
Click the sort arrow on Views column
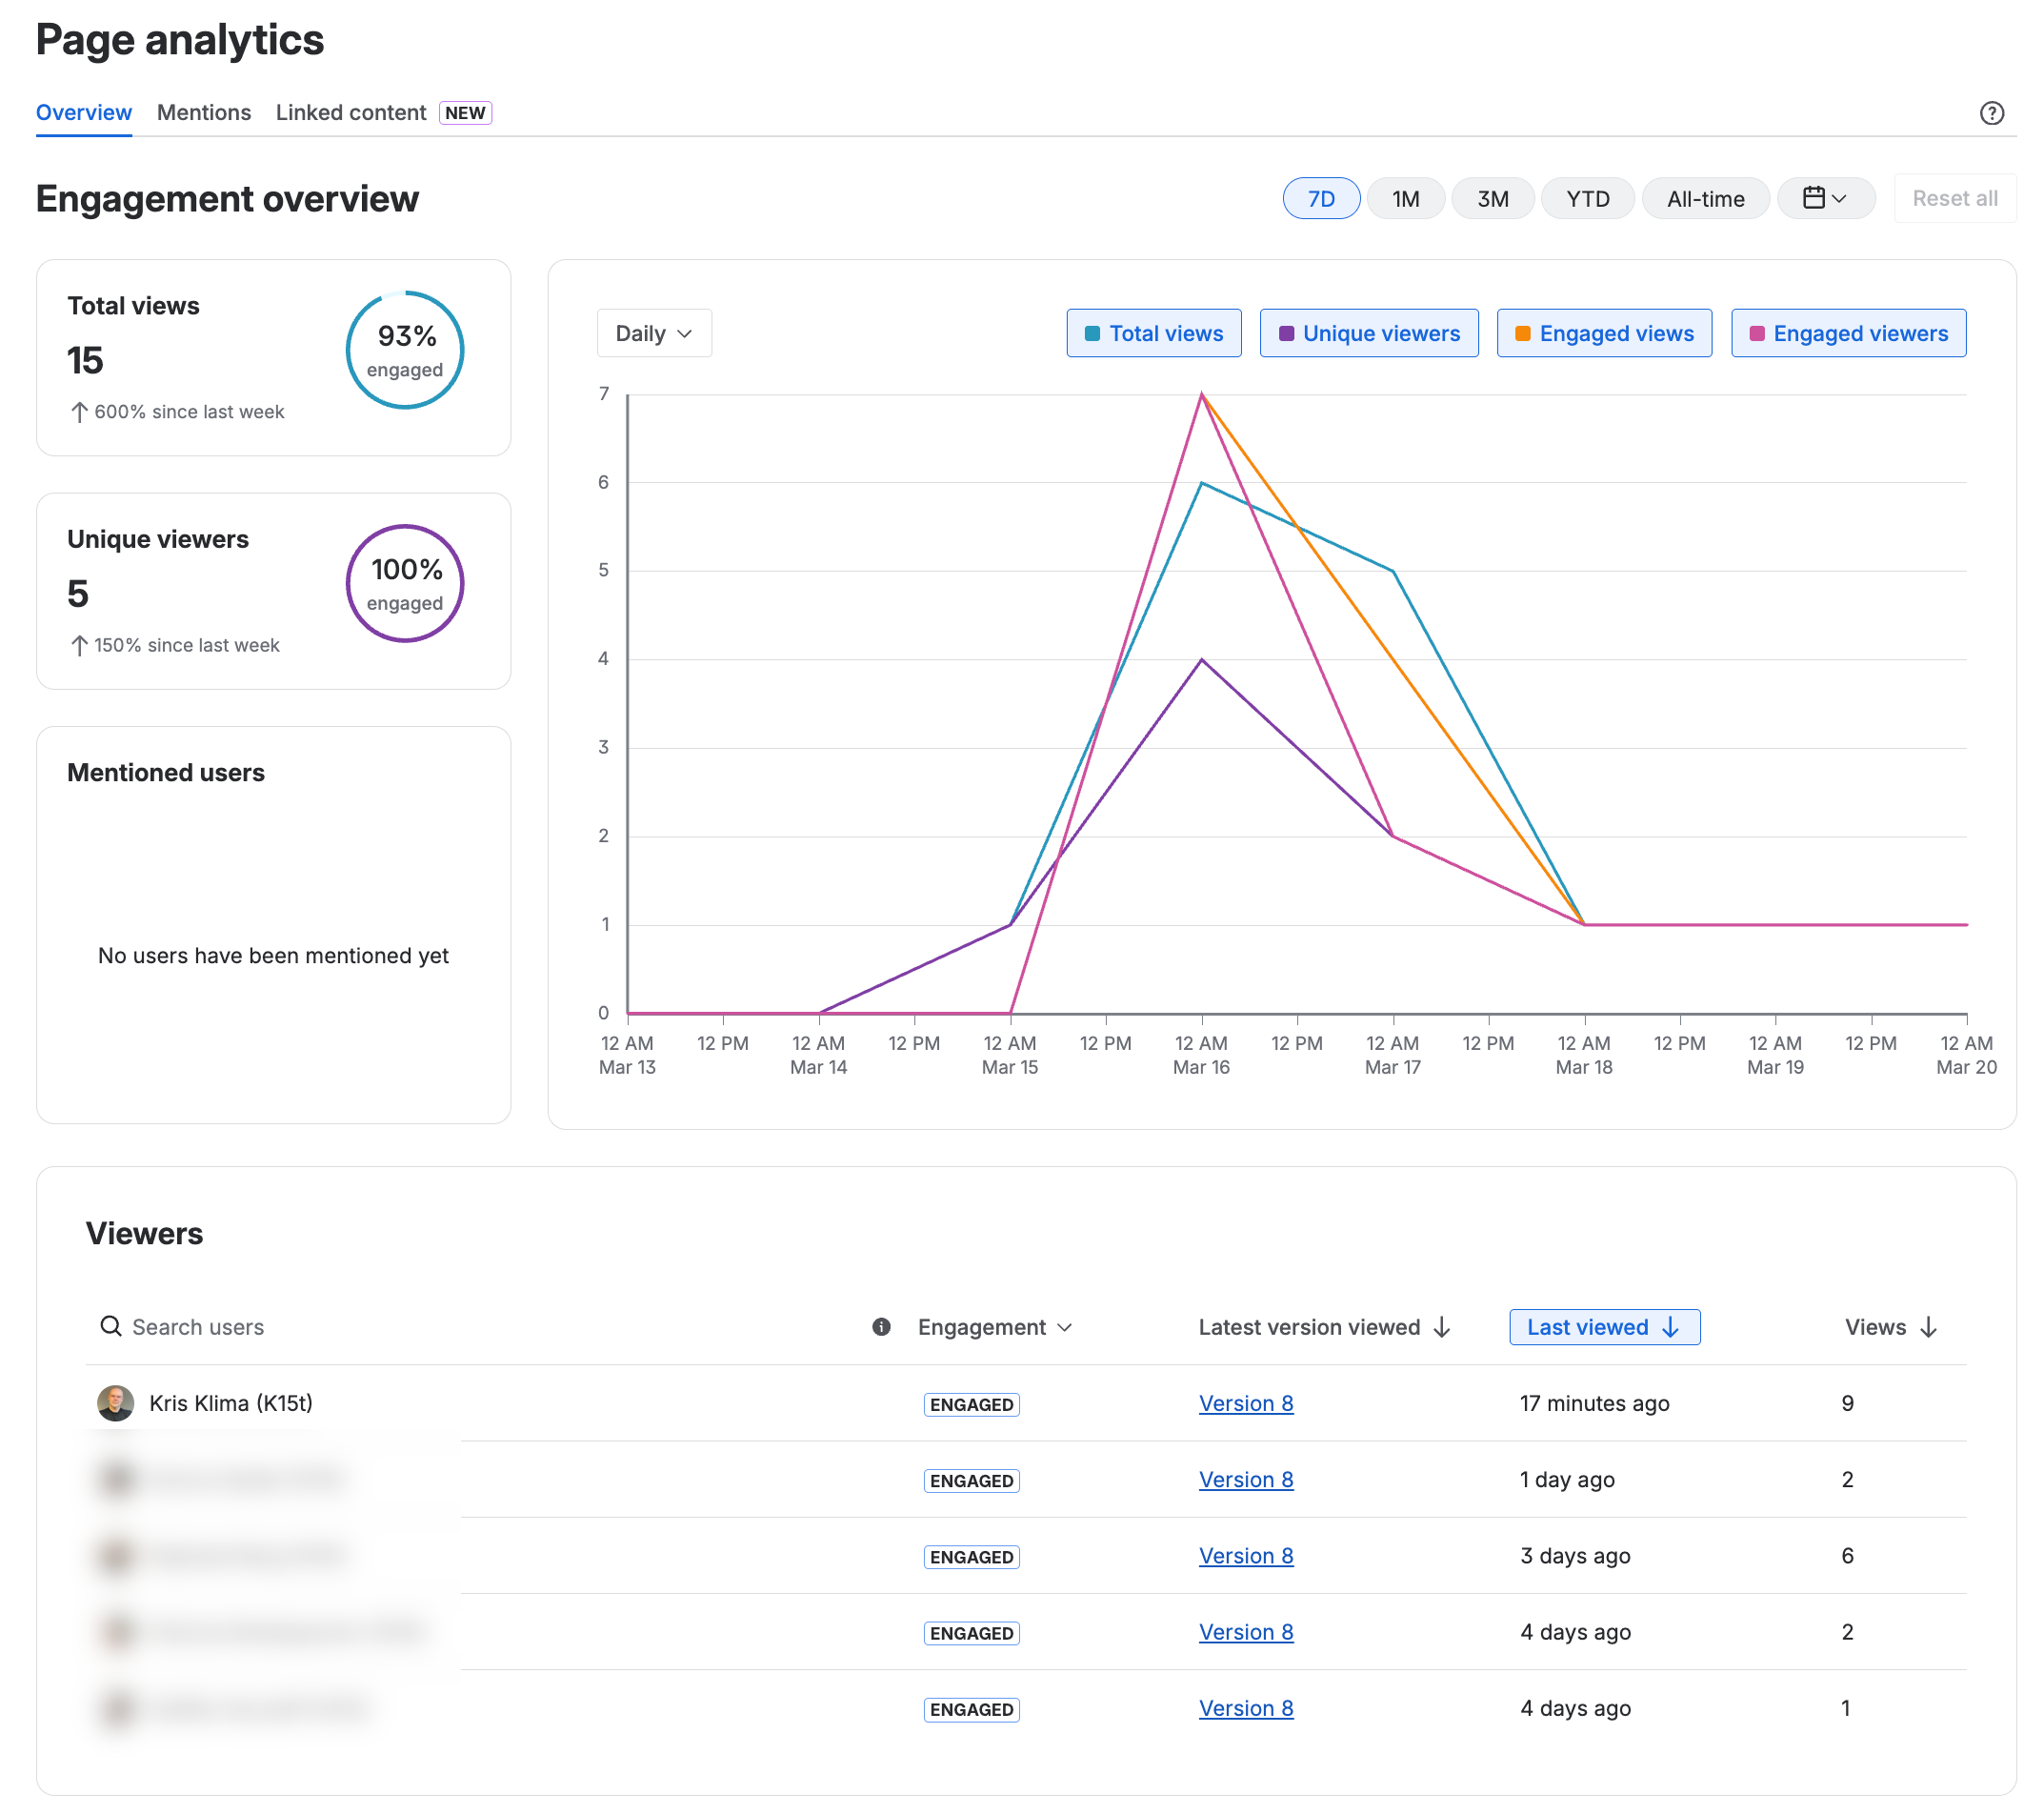(x=1929, y=1327)
